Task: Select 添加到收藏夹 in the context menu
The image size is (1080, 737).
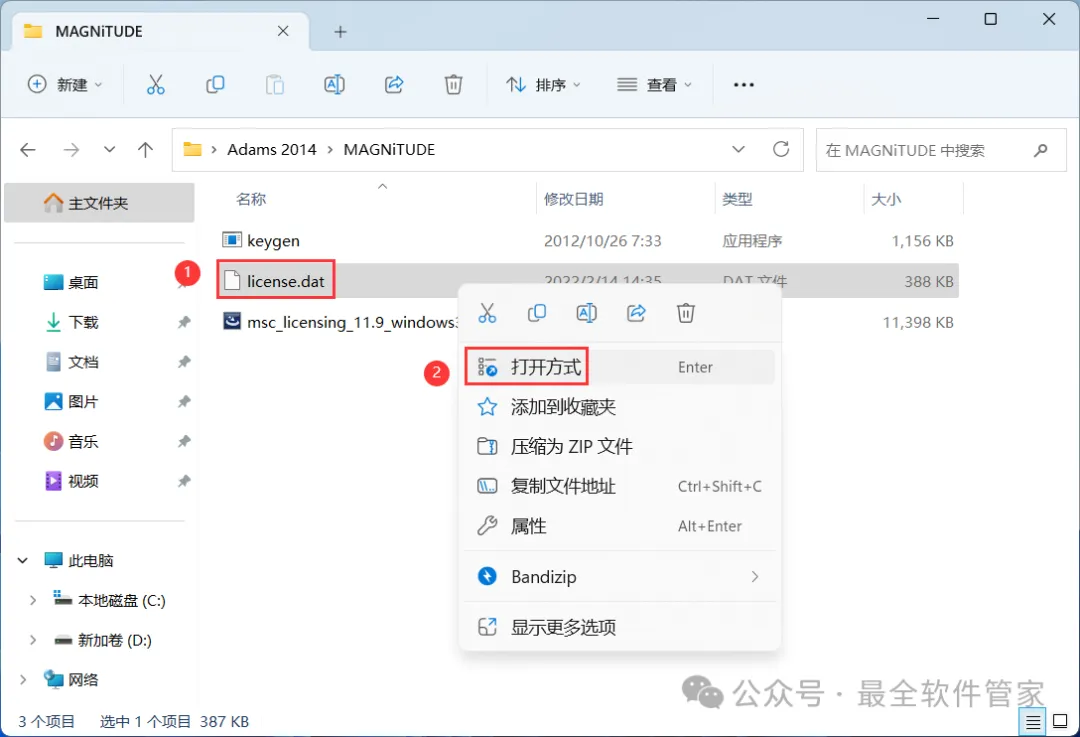Action: pyautogui.click(x=620, y=407)
